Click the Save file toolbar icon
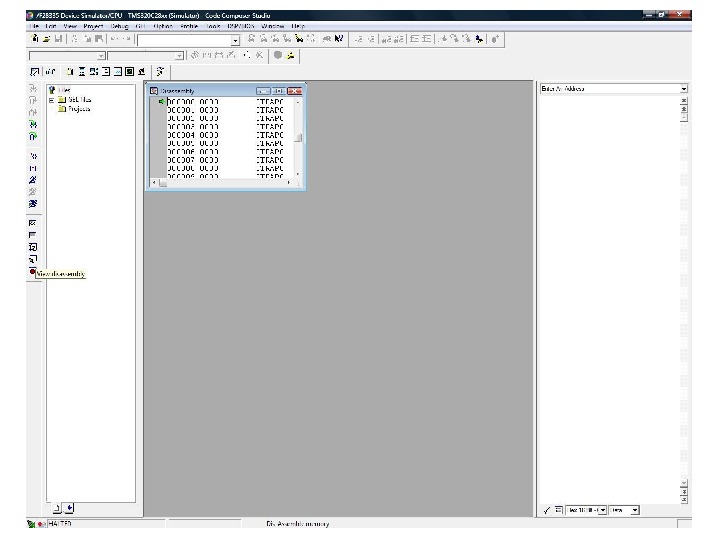 point(58,39)
